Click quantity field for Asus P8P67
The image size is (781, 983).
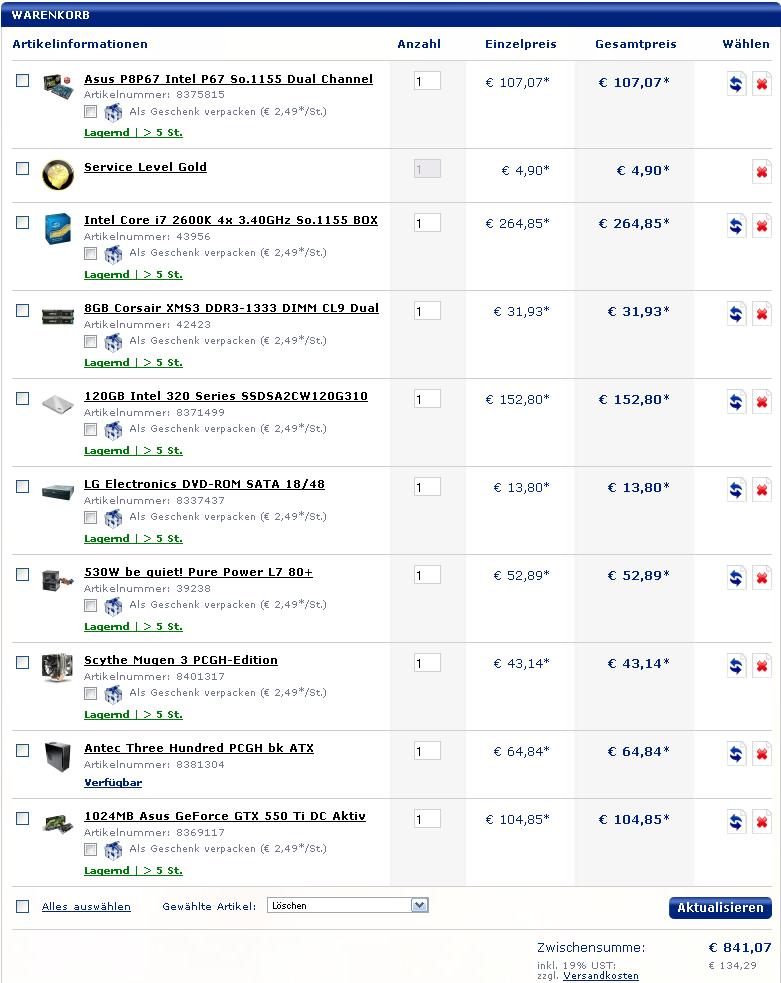[x=427, y=81]
